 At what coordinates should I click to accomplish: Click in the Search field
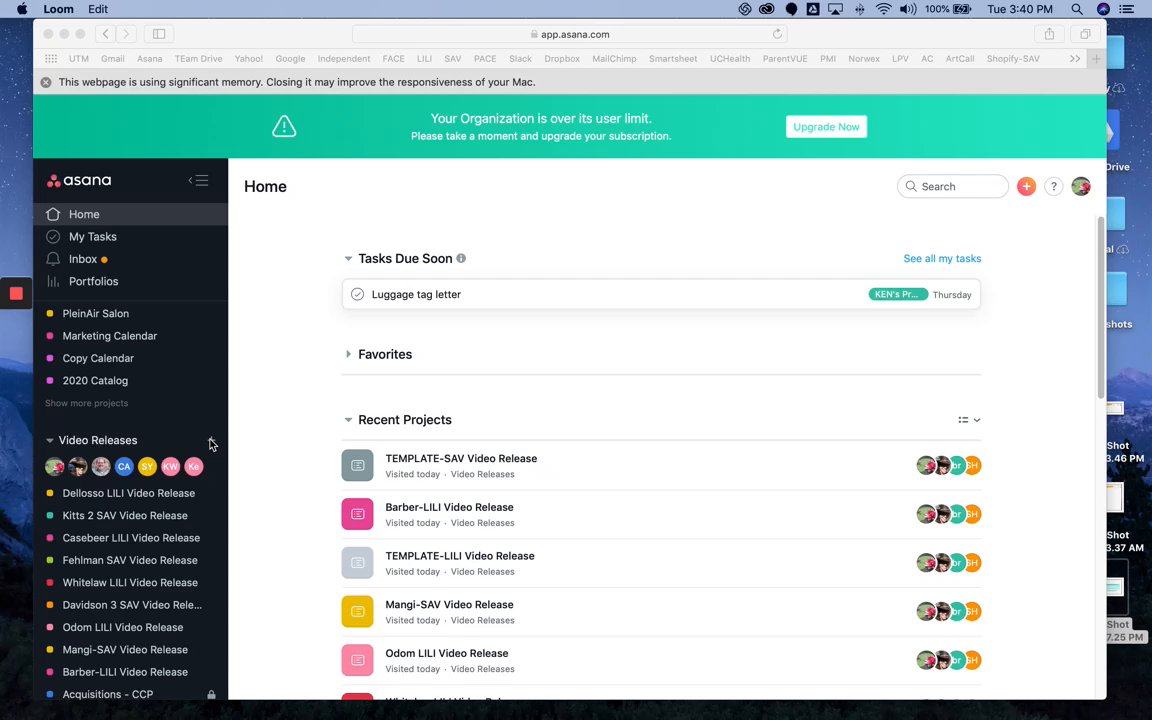click(x=952, y=187)
